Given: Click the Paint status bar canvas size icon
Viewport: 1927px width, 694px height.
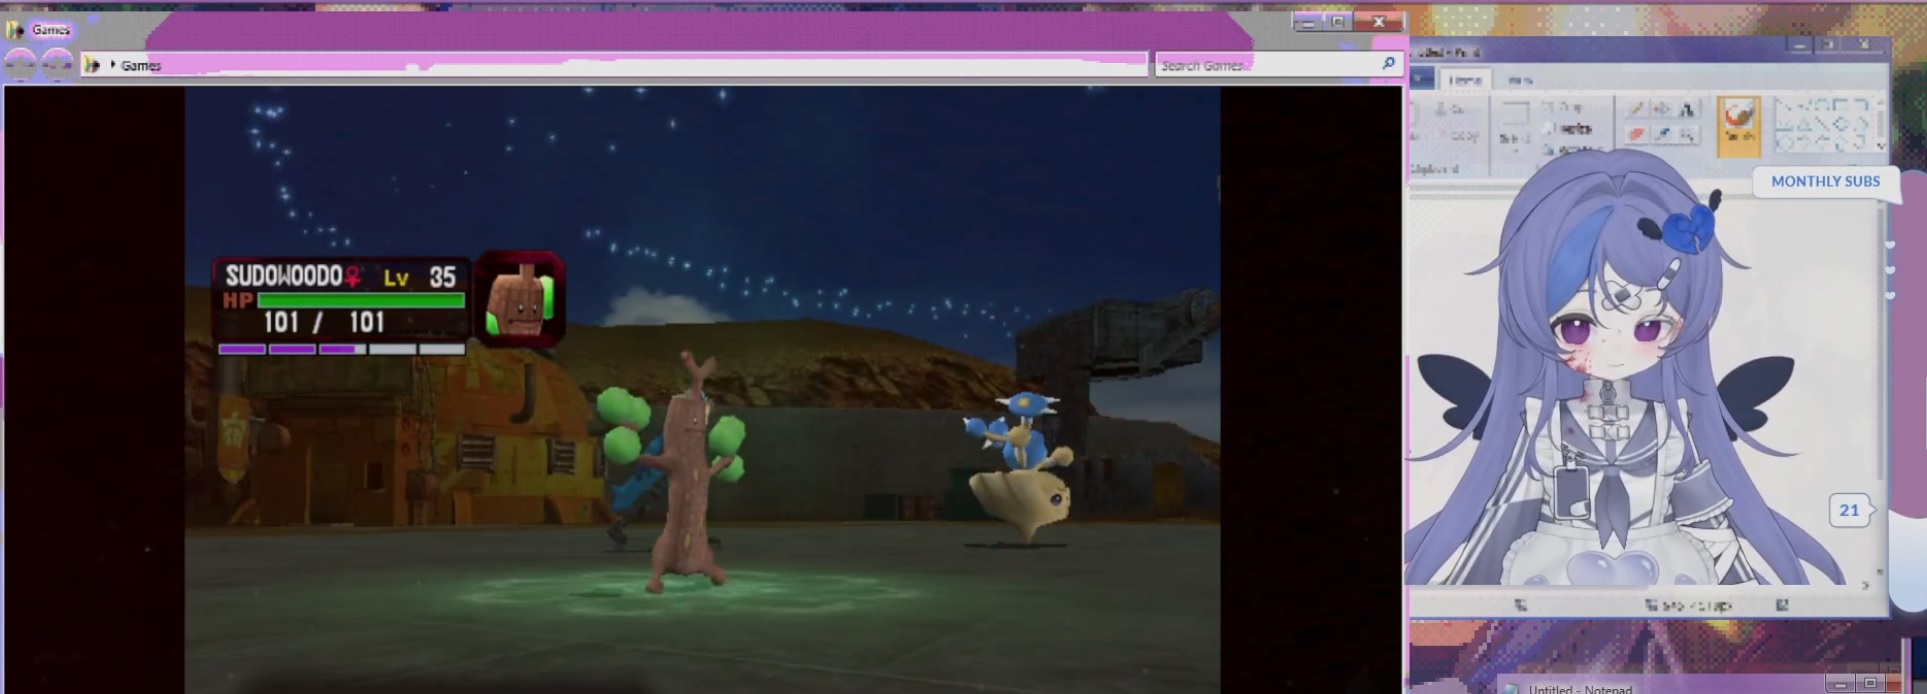Looking at the screenshot, I should pyautogui.click(x=1651, y=605).
